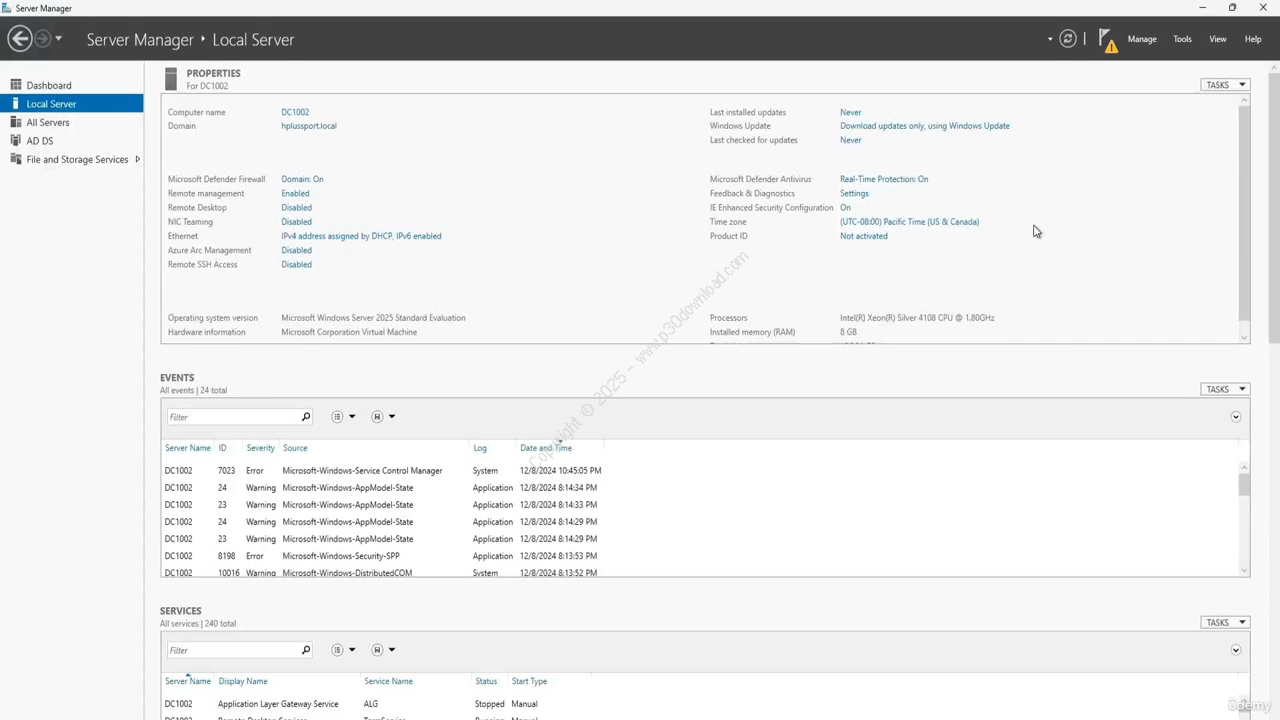The image size is (1280, 720).
Task: Click the Pacific Time zone link
Action: [x=909, y=222]
